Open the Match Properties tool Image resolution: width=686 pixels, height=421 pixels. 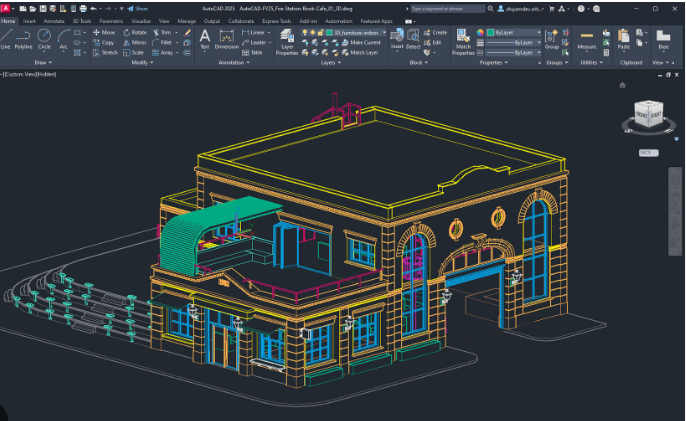click(x=463, y=42)
